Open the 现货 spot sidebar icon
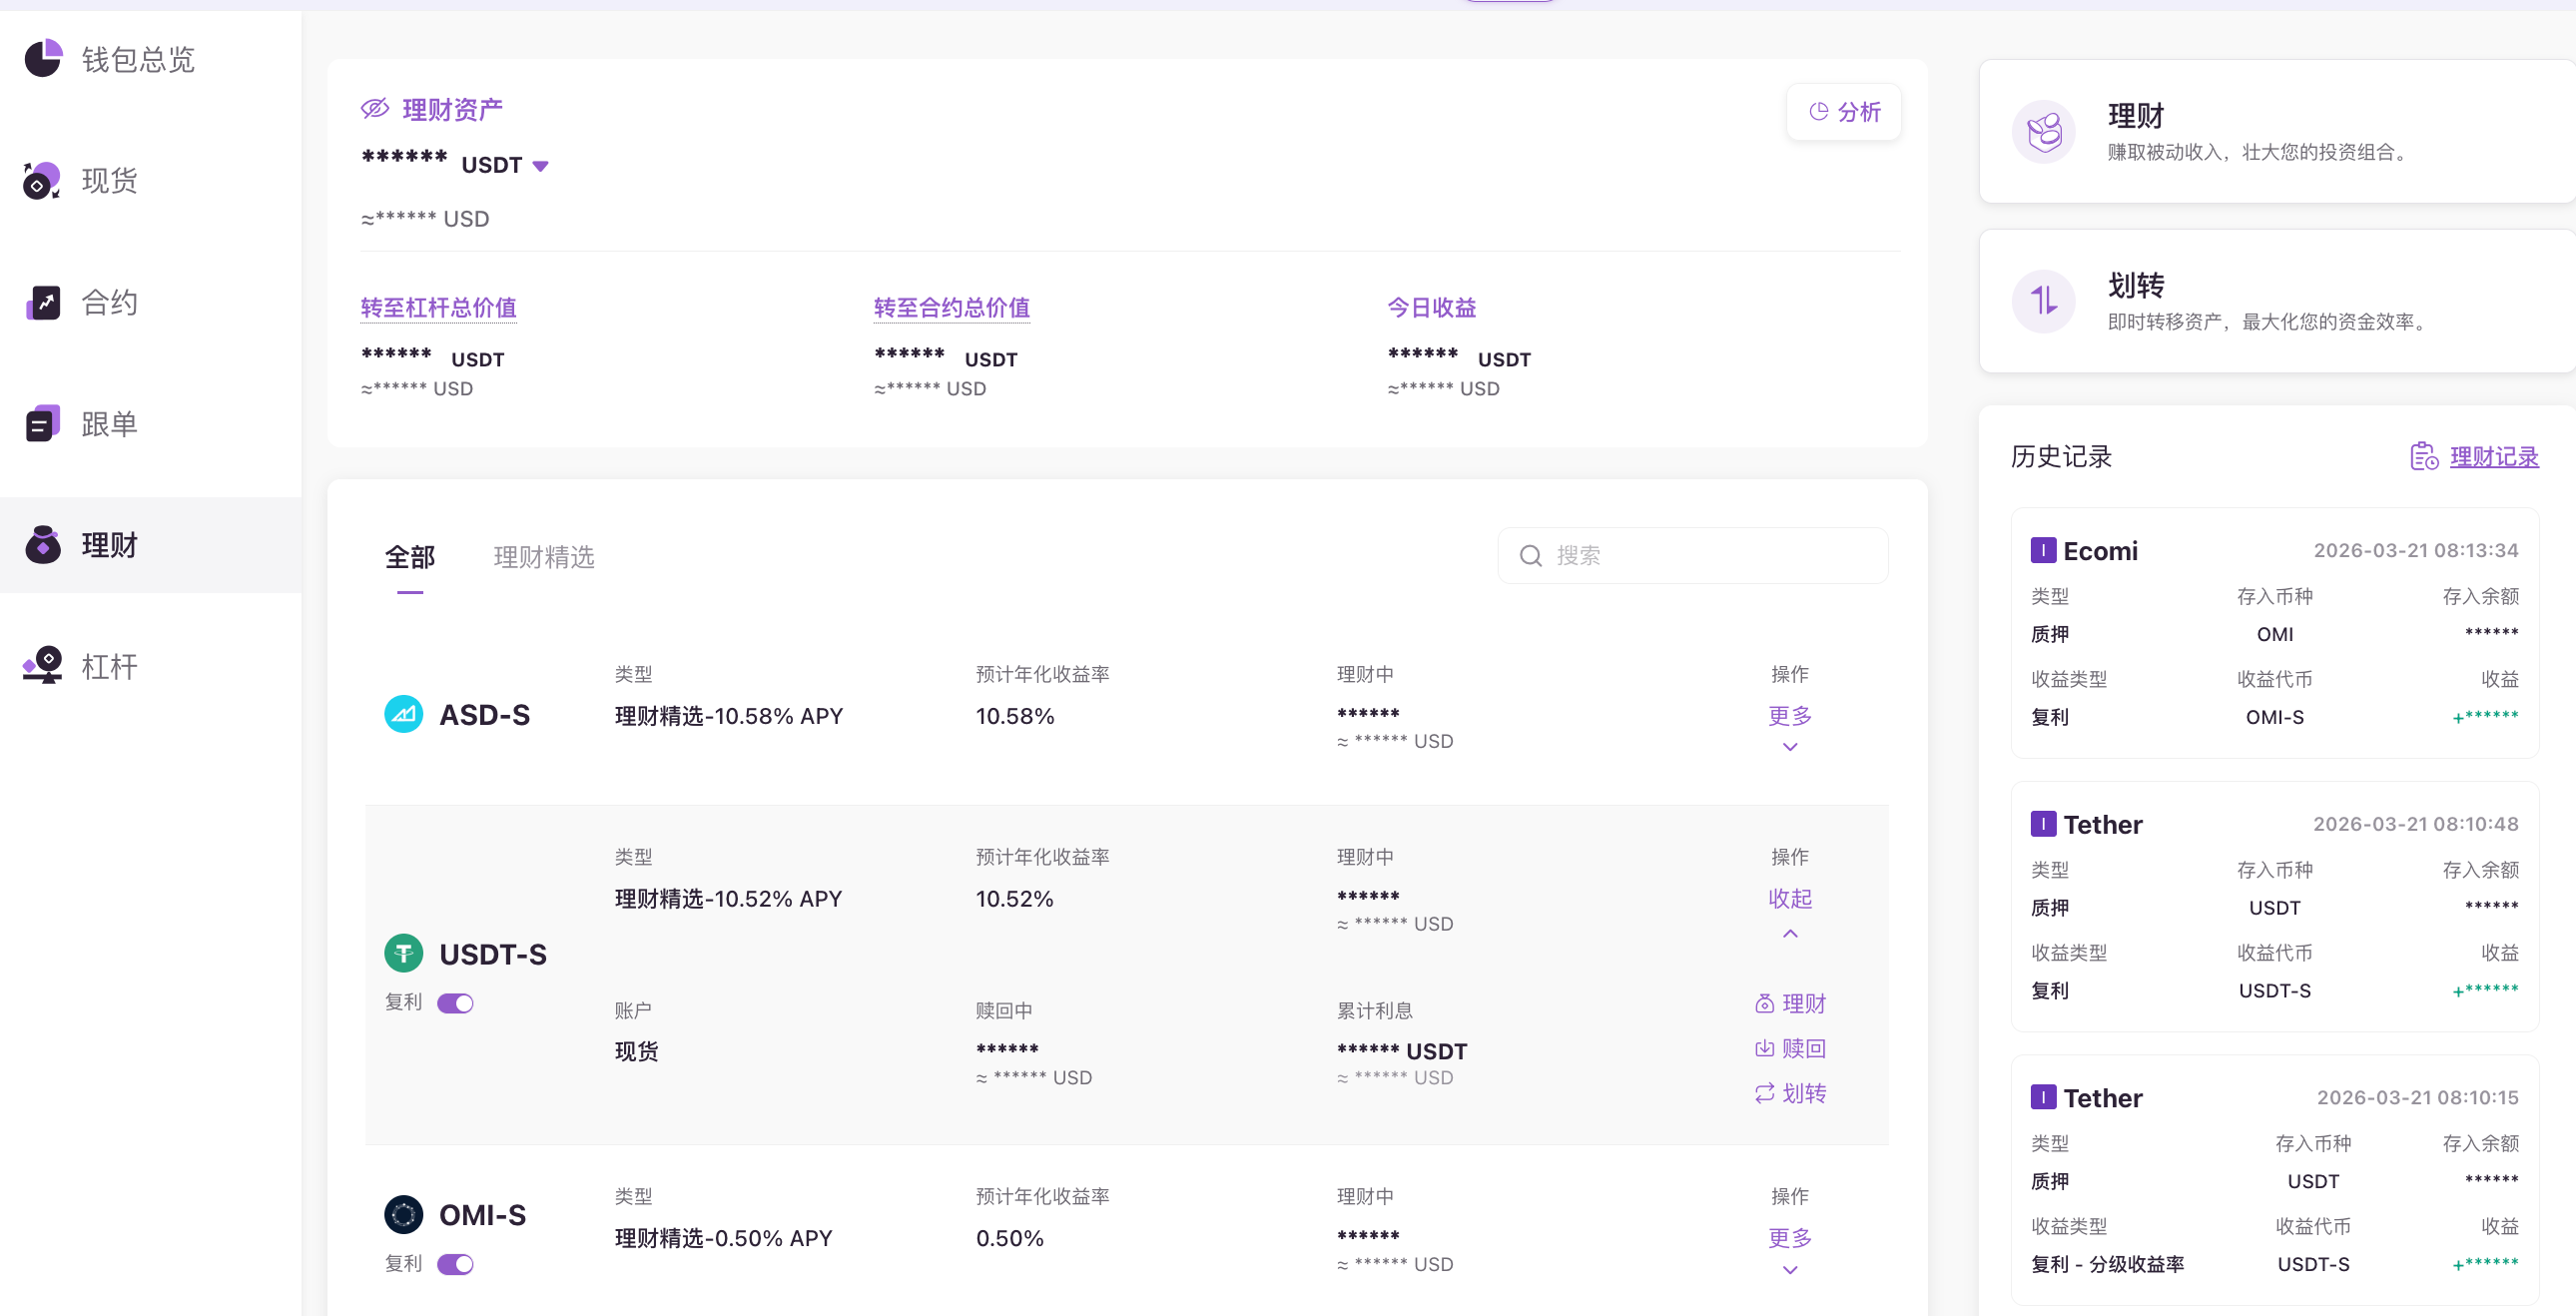 click(43, 181)
